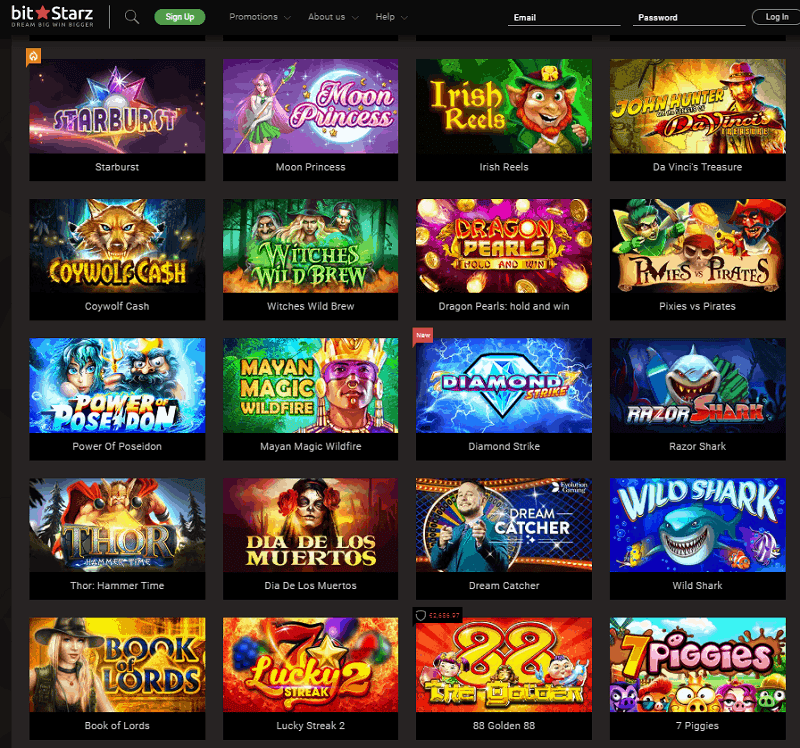Screen dimensions: 800x748
Task: Click the New badge on Diamond Strike
Action: coord(422,336)
